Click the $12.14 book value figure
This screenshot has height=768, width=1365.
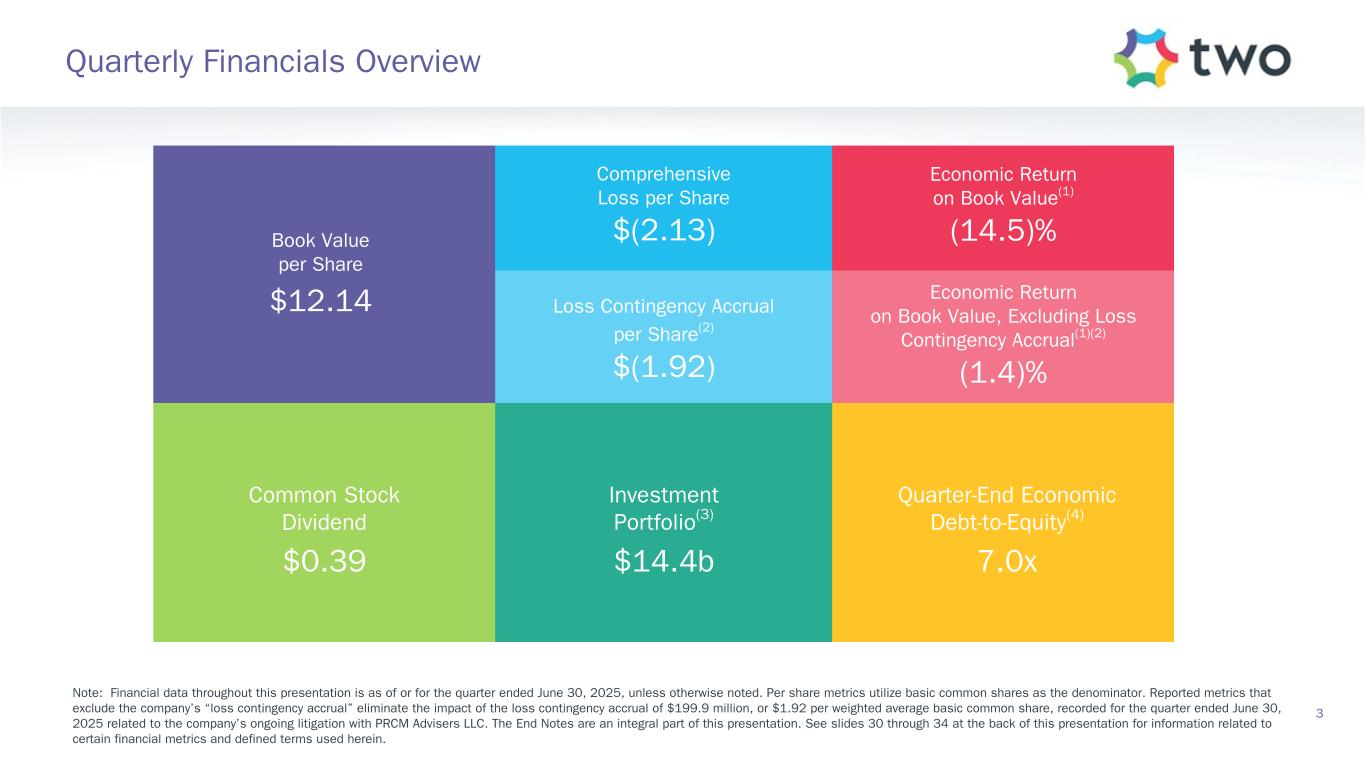321,299
